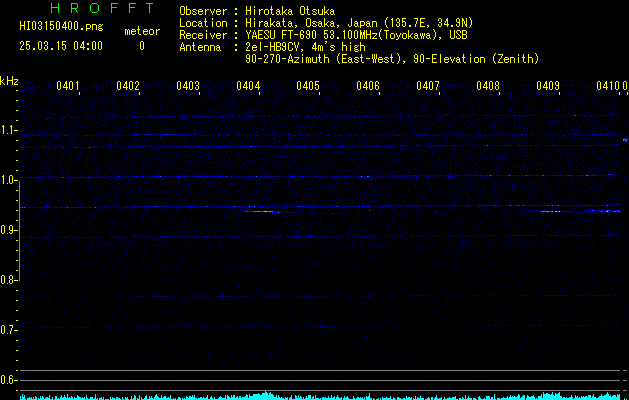
Task: Click the date stamp 25.03.15 04:00
Action: point(61,46)
